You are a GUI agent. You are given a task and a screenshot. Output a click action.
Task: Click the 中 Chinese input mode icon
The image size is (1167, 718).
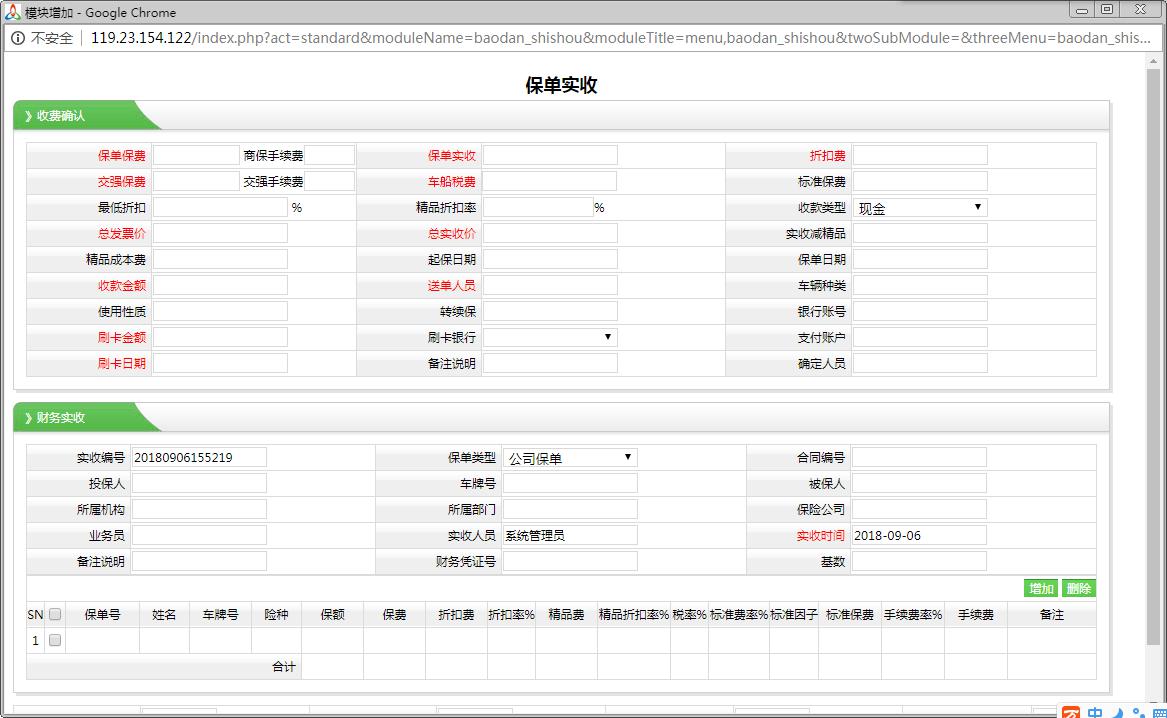click(1095, 712)
